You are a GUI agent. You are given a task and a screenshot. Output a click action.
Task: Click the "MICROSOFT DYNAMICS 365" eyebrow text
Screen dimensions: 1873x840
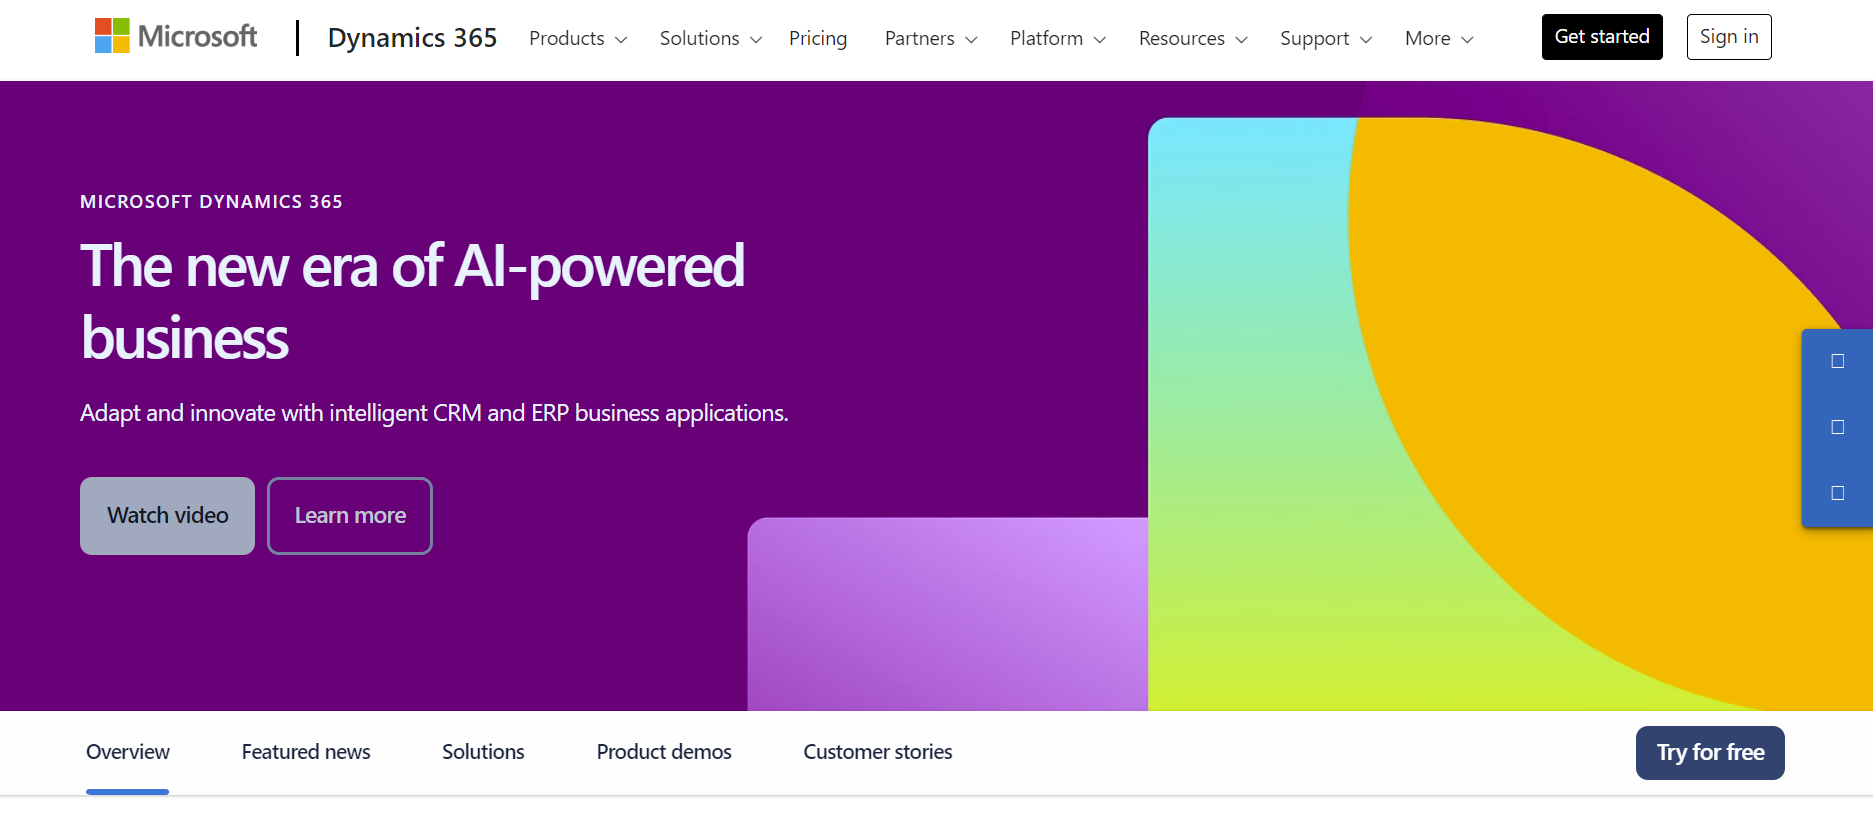211,202
